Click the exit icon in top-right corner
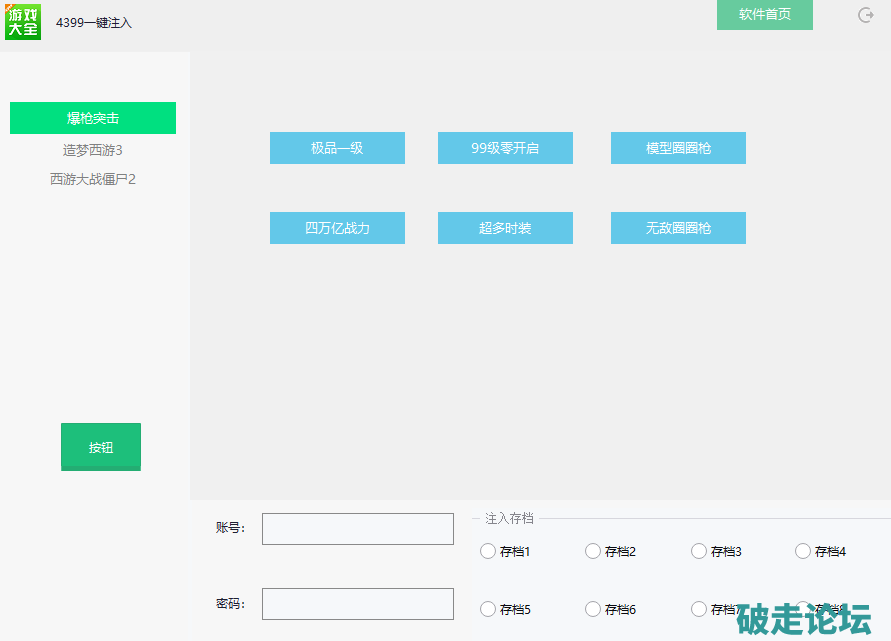Image resolution: width=891 pixels, height=641 pixels. pos(866,15)
